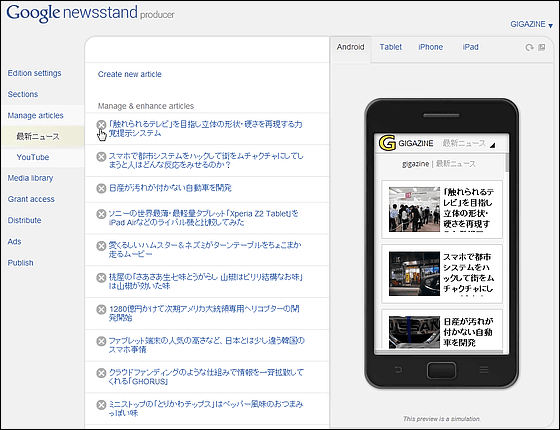Open article about 「GHORUS」 crowdfunding

click(206, 377)
